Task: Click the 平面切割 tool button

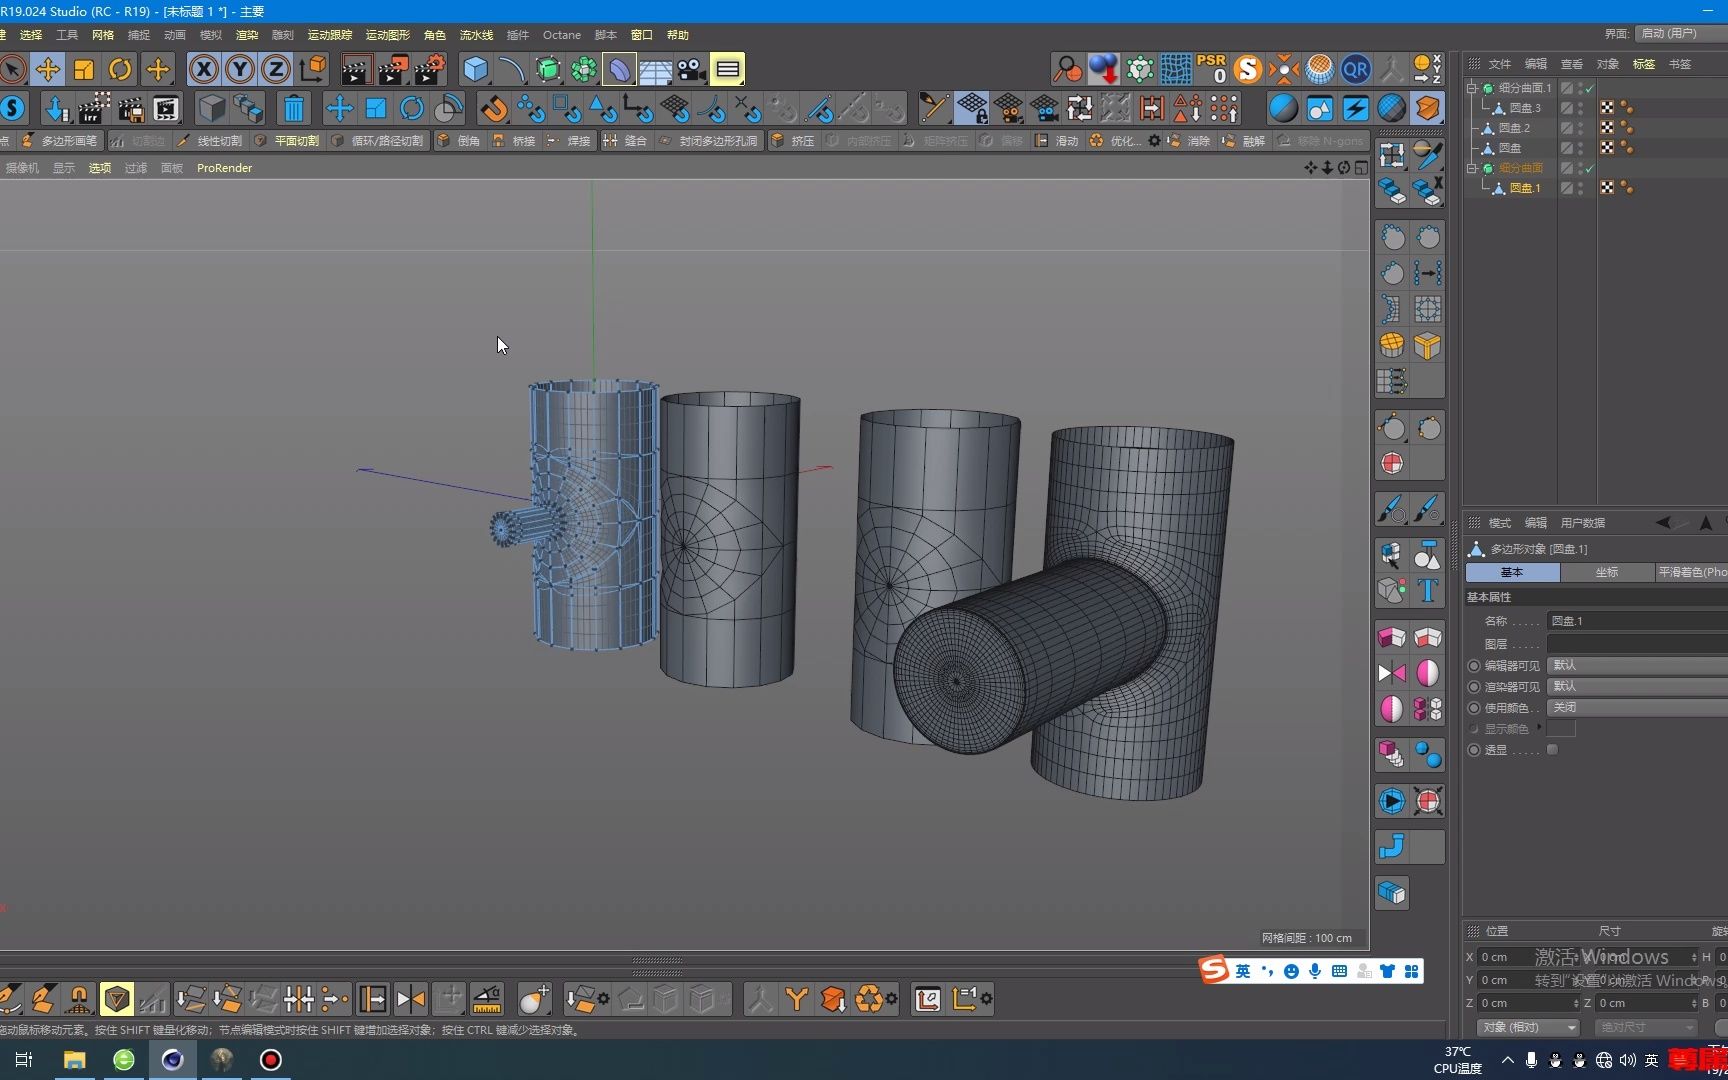Action: point(288,141)
